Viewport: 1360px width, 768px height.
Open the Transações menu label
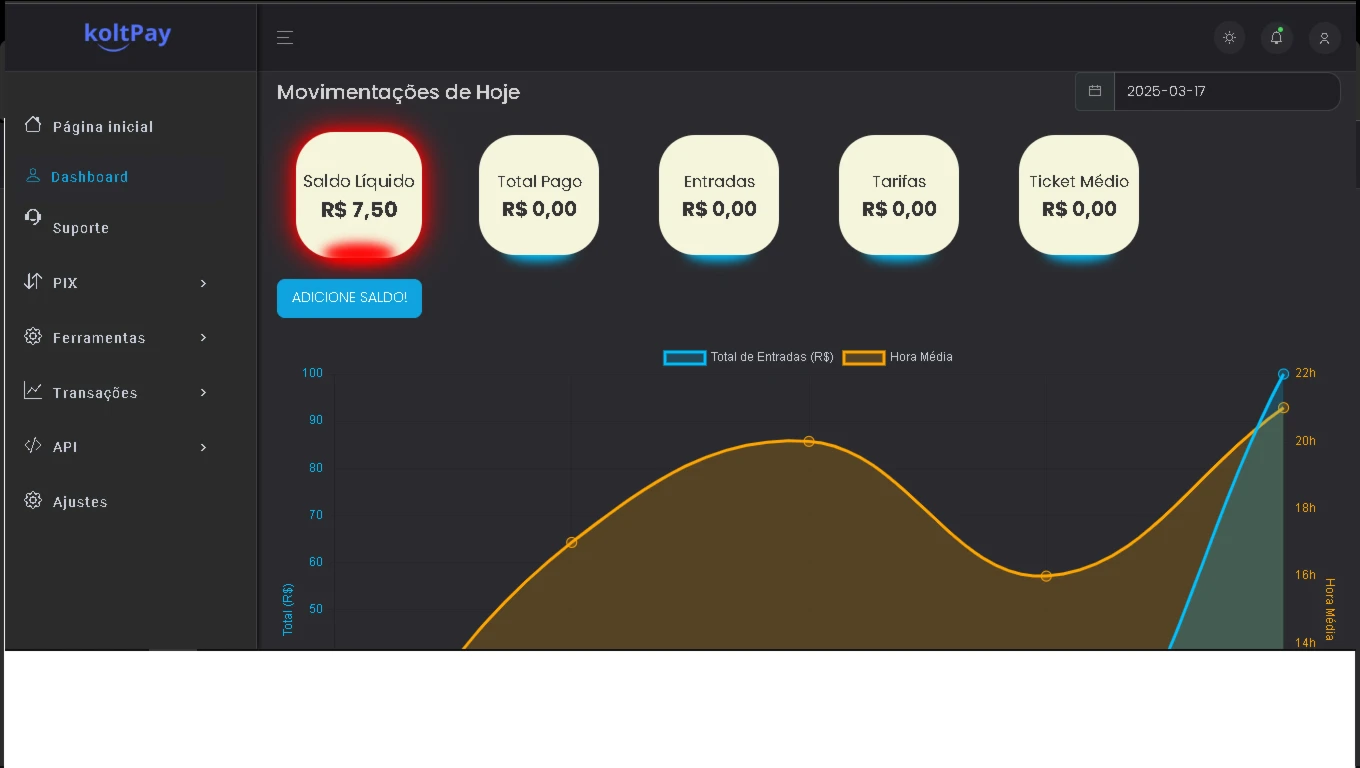coord(95,393)
